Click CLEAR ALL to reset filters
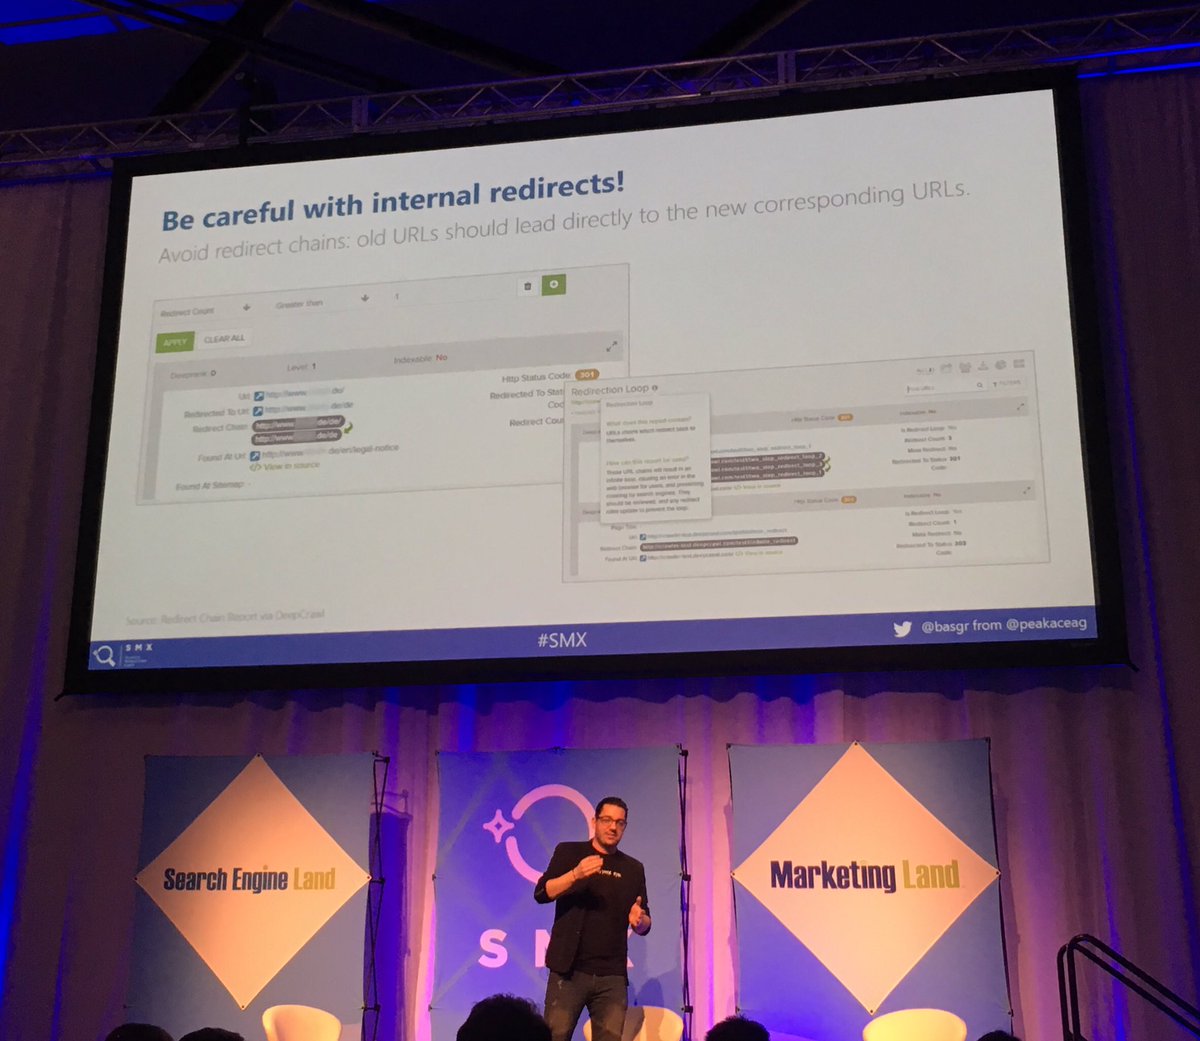1200x1041 pixels. click(x=225, y=337)
